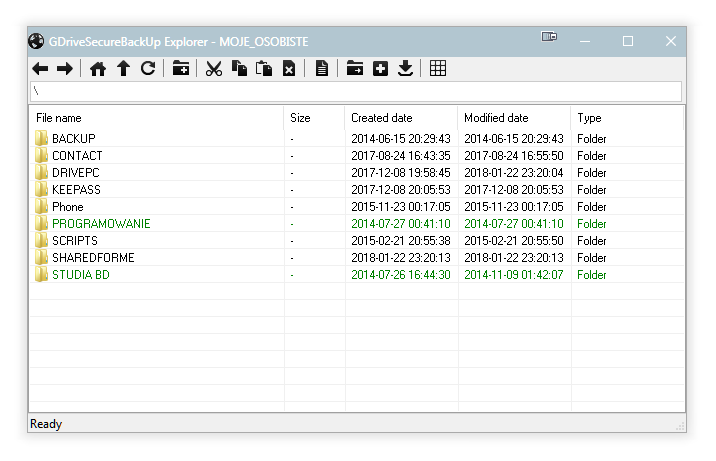Create a new folder from the toolbar
Screen dimensions: 716x461
(x=181, y=68)
